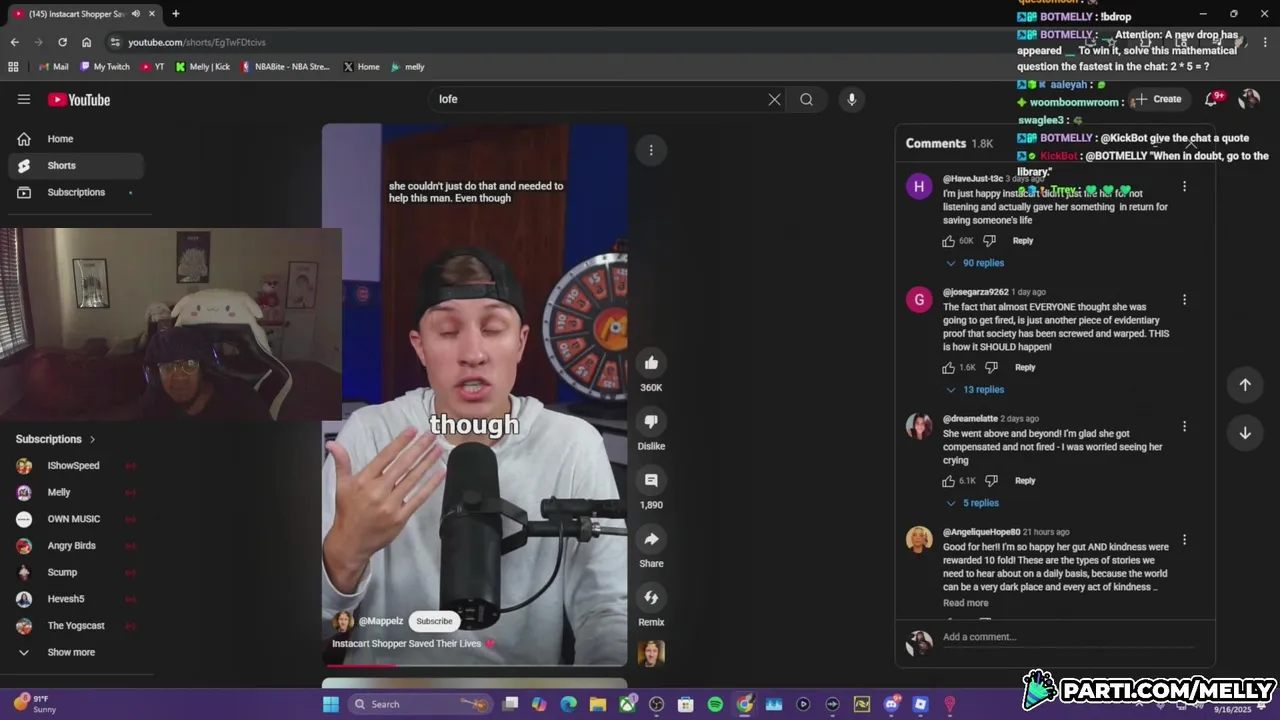Dislike the @HaveJust-t3c comment
This screenshot has width=1280, height=720.
989,241
